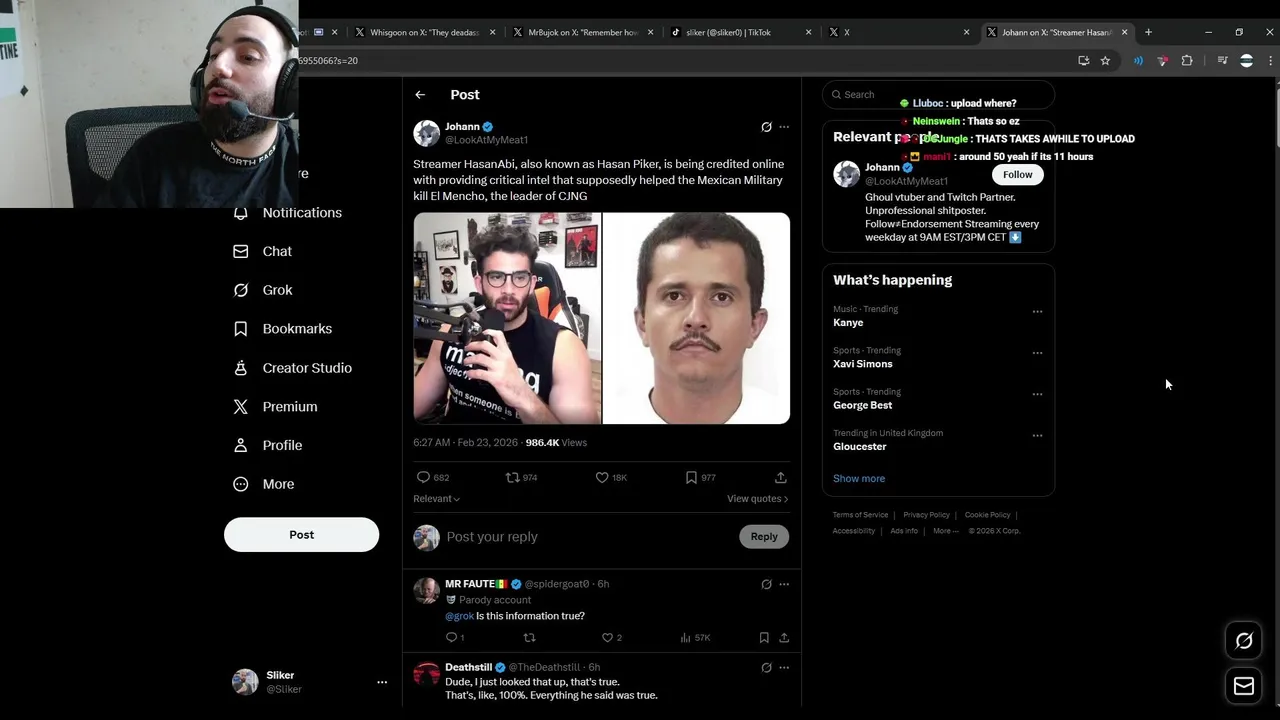Open Creator Studio in the sidebar
Image resolution: width=1280 pixels, height=720 pixels.
click(x=292, y=368)
